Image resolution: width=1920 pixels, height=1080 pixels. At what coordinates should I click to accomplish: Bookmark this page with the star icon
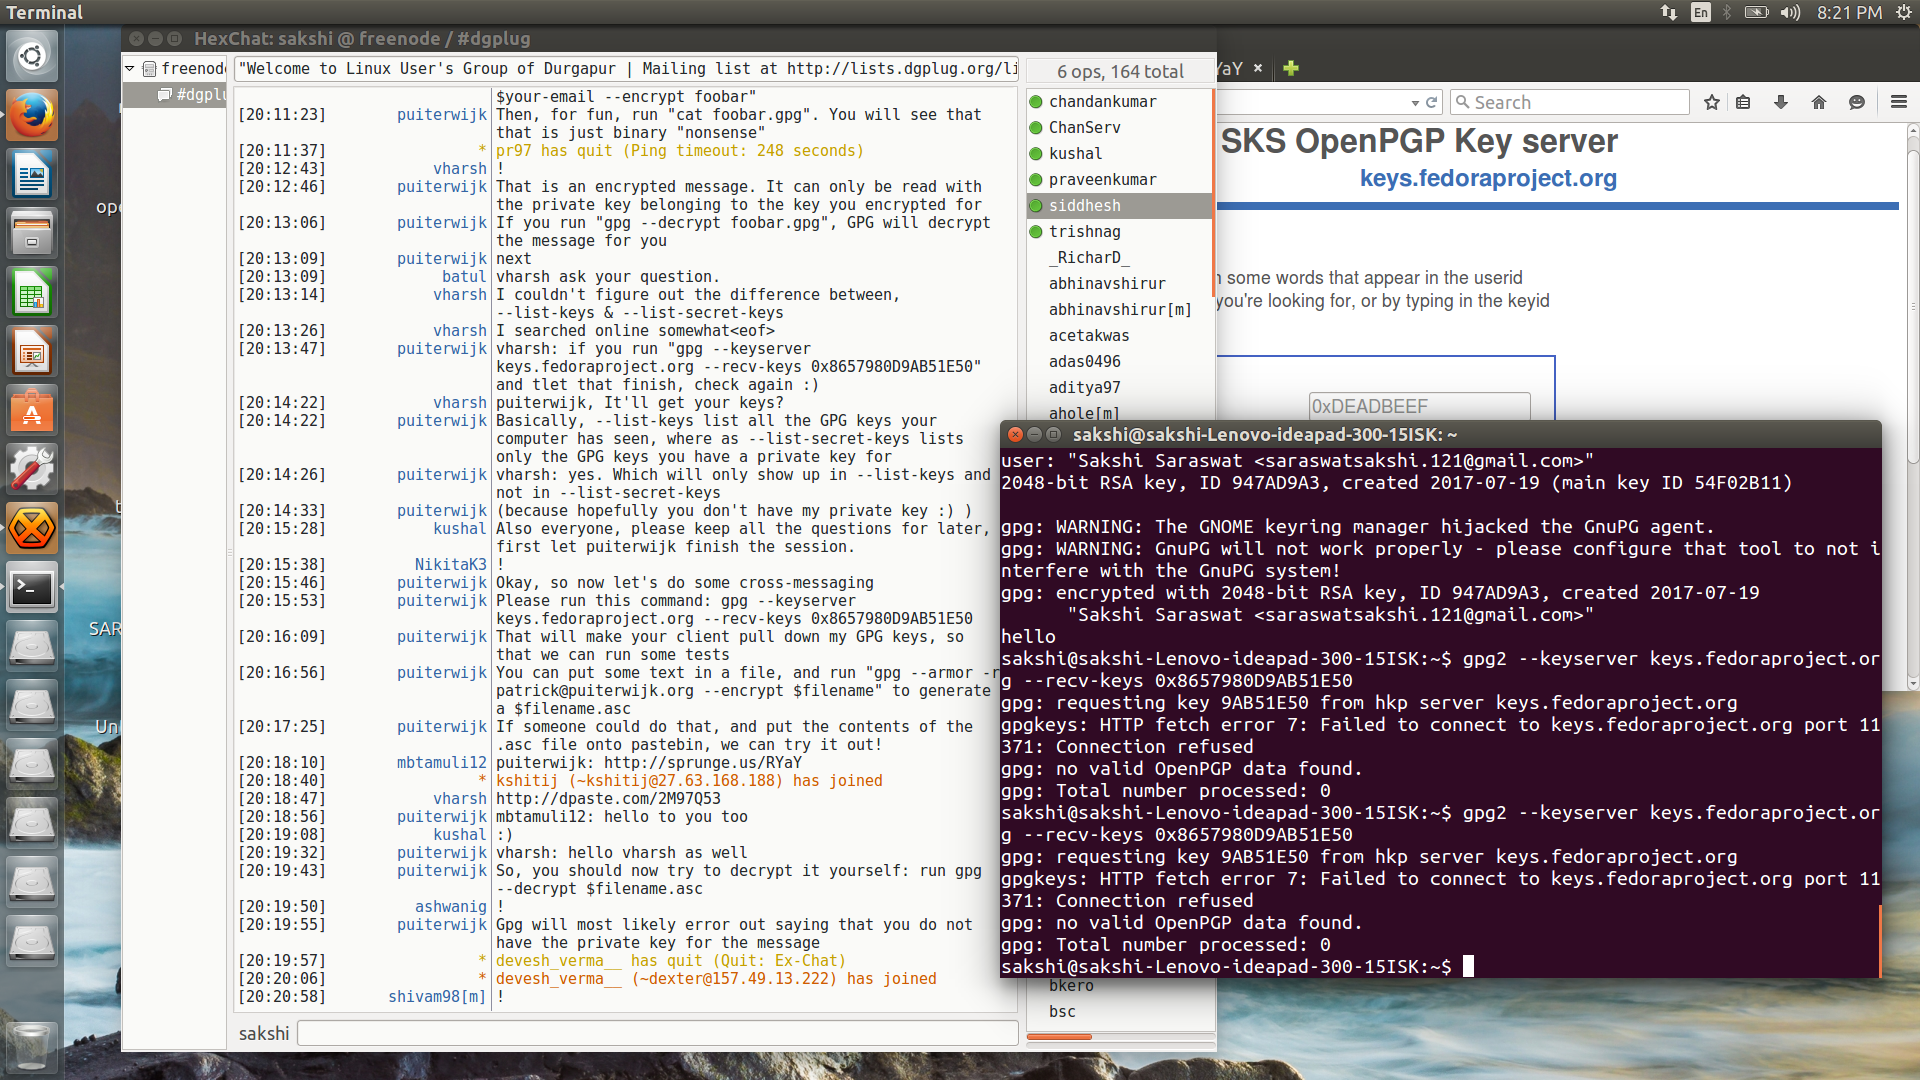pos(1712,102)
